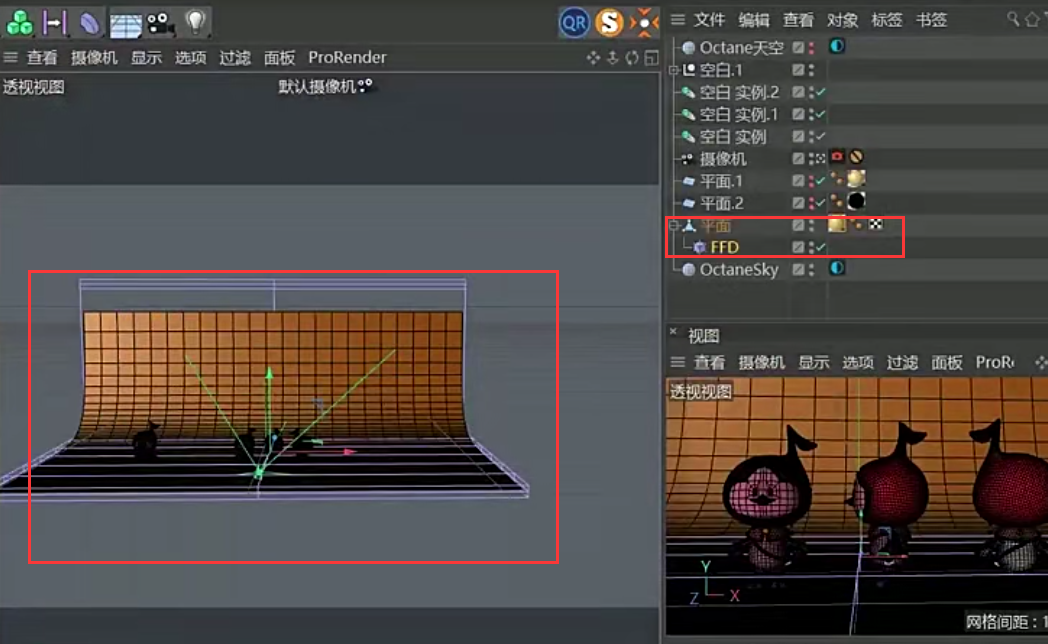Image resolution: width=1048 pixels, height=644 pixels.
Task: Toggle the enable checkmark of FFD
Action: click(x=821, y=247)
